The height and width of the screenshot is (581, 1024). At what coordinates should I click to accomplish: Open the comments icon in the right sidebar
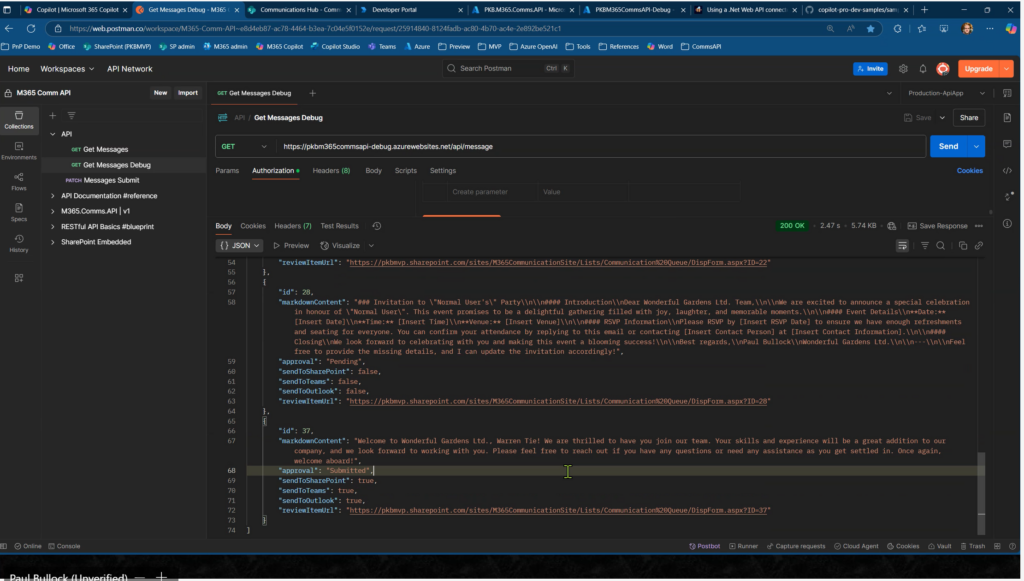[1007, 144]
